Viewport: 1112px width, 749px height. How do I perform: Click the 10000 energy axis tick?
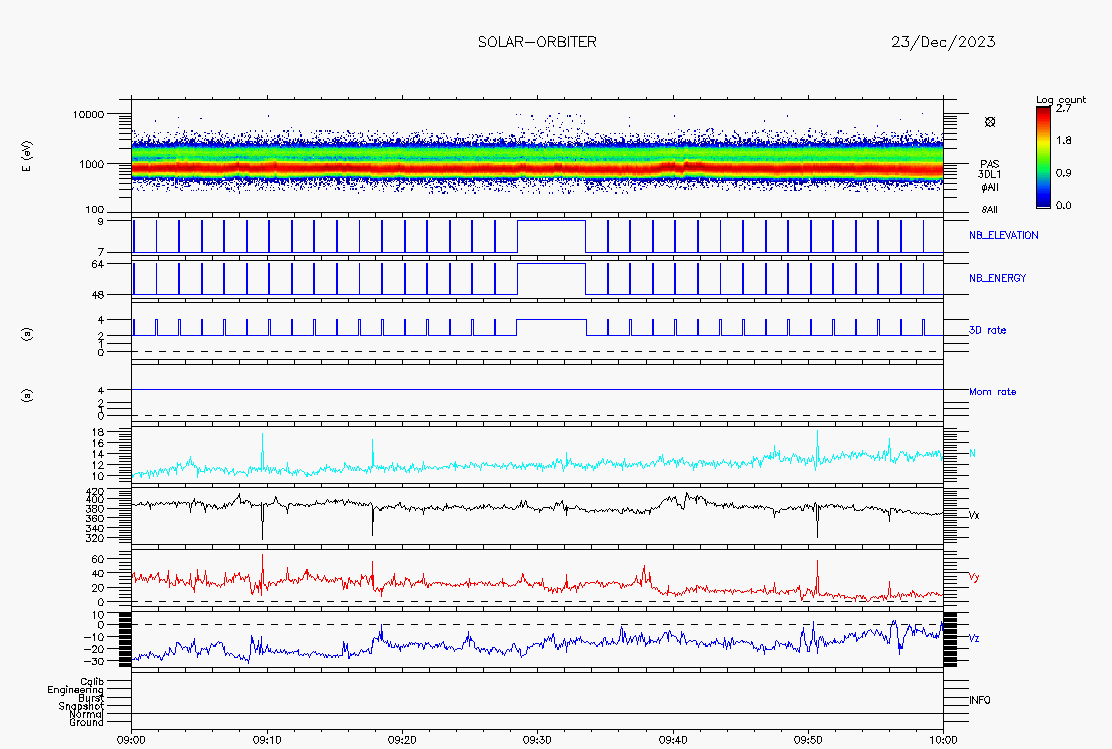tap(88, 114)
